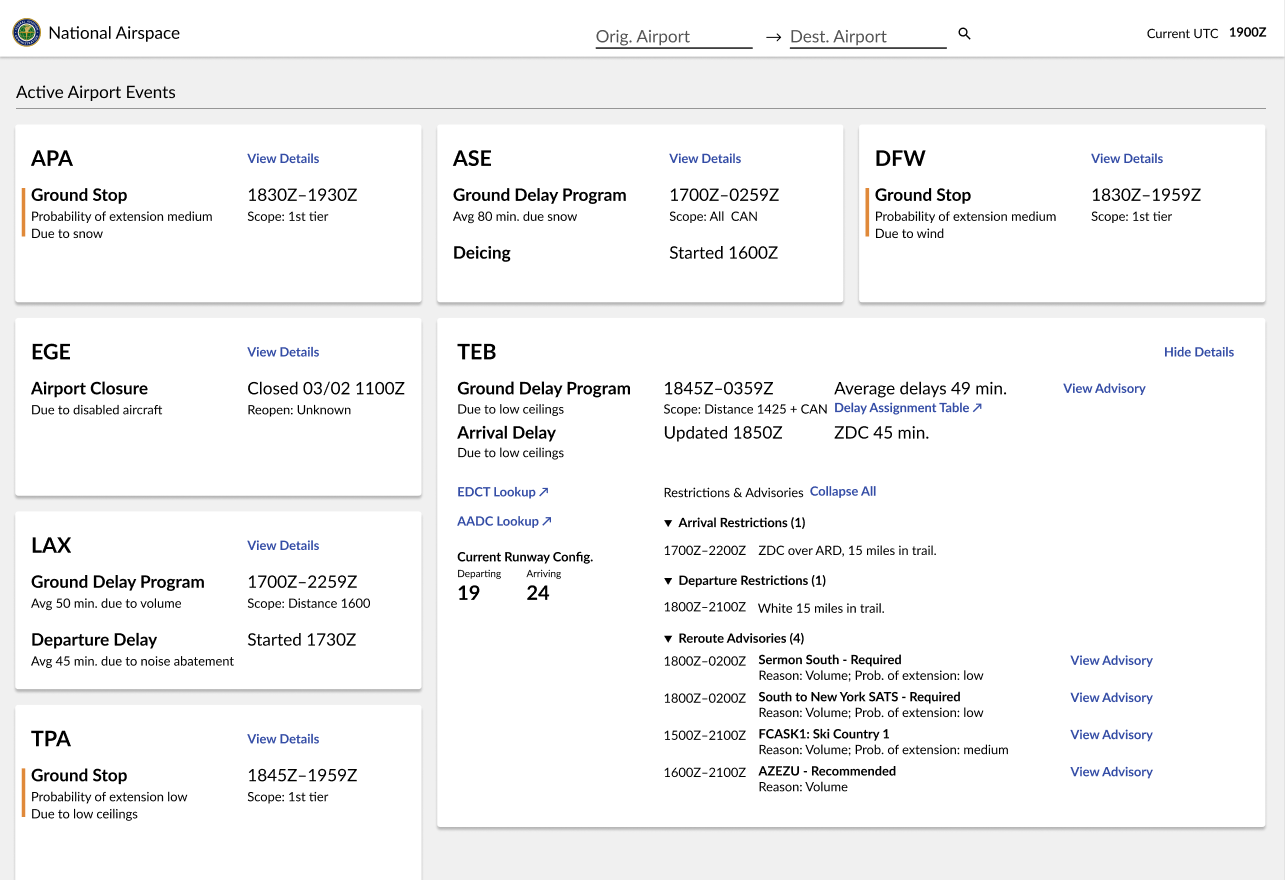View Advisory for Sermon South reroute
Viewport: 1285px width, 880px height.
1111,660
